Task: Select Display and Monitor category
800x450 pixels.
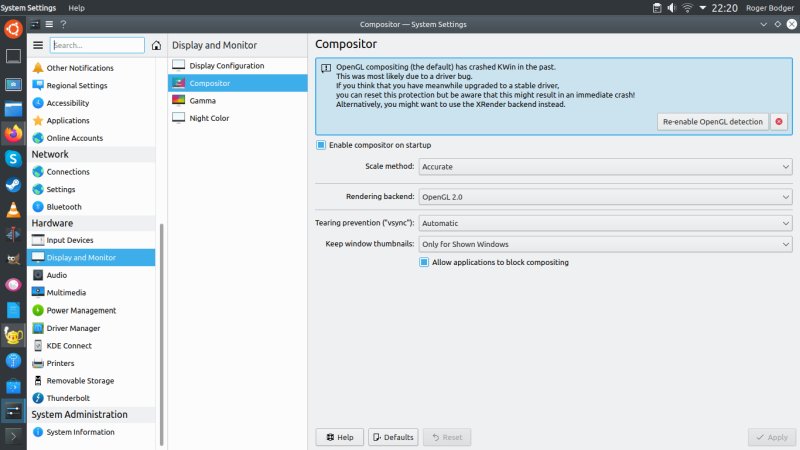Action: coord(91,257)
